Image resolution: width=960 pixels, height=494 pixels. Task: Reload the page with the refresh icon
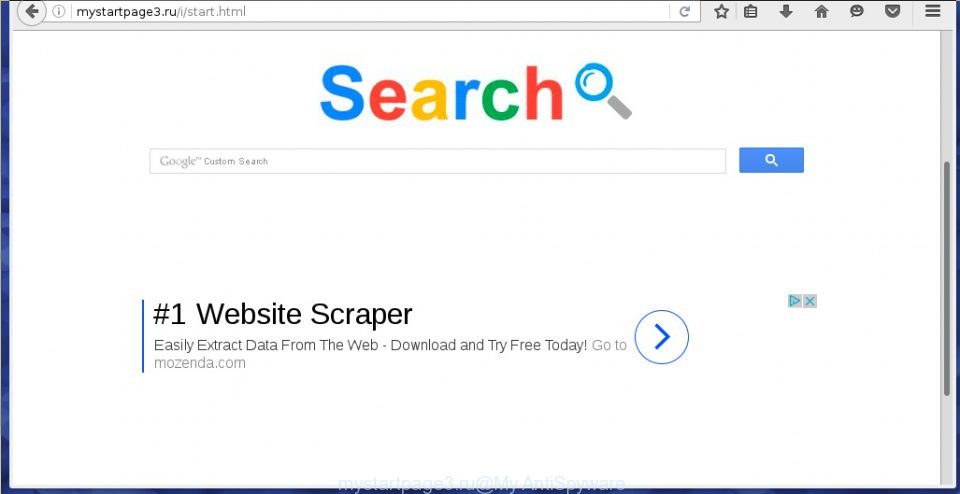684,12
